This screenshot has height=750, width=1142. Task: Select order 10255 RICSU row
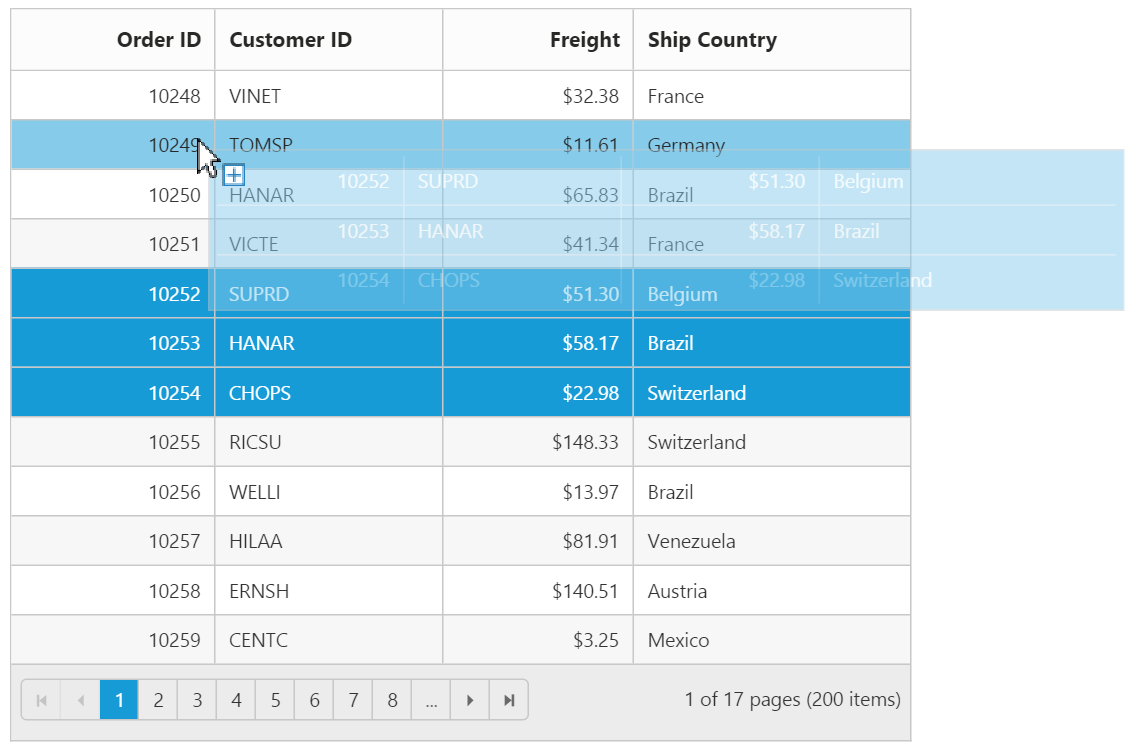(255, 442)
